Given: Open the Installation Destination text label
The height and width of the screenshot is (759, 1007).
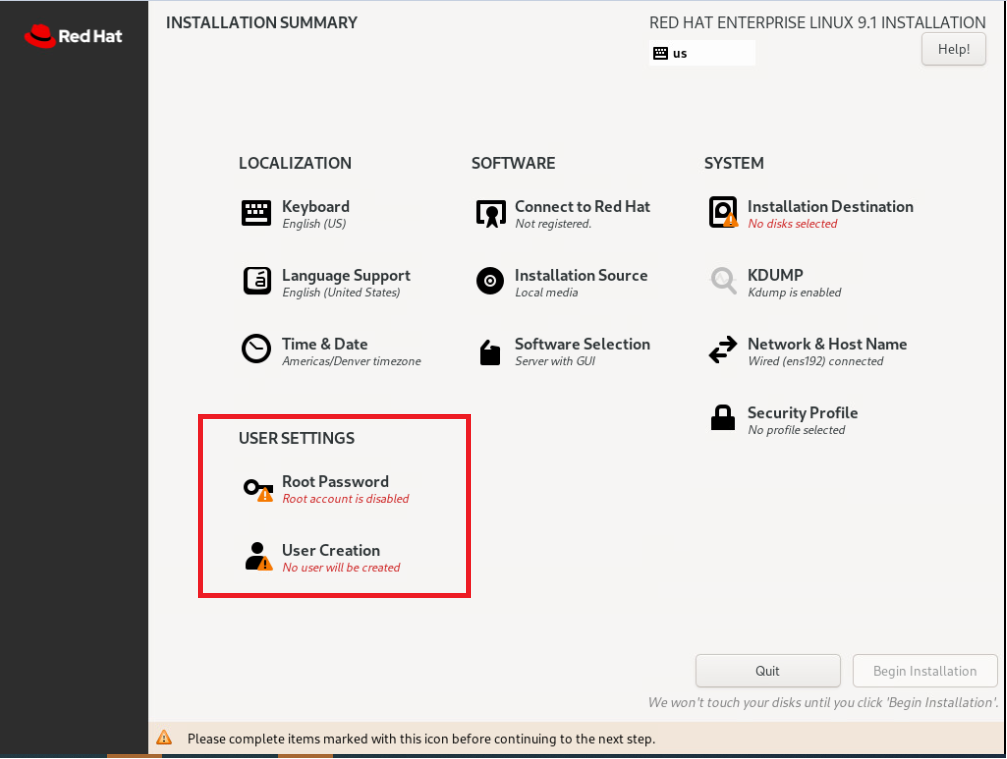Looking at the screenshot, I should point(830,206).
